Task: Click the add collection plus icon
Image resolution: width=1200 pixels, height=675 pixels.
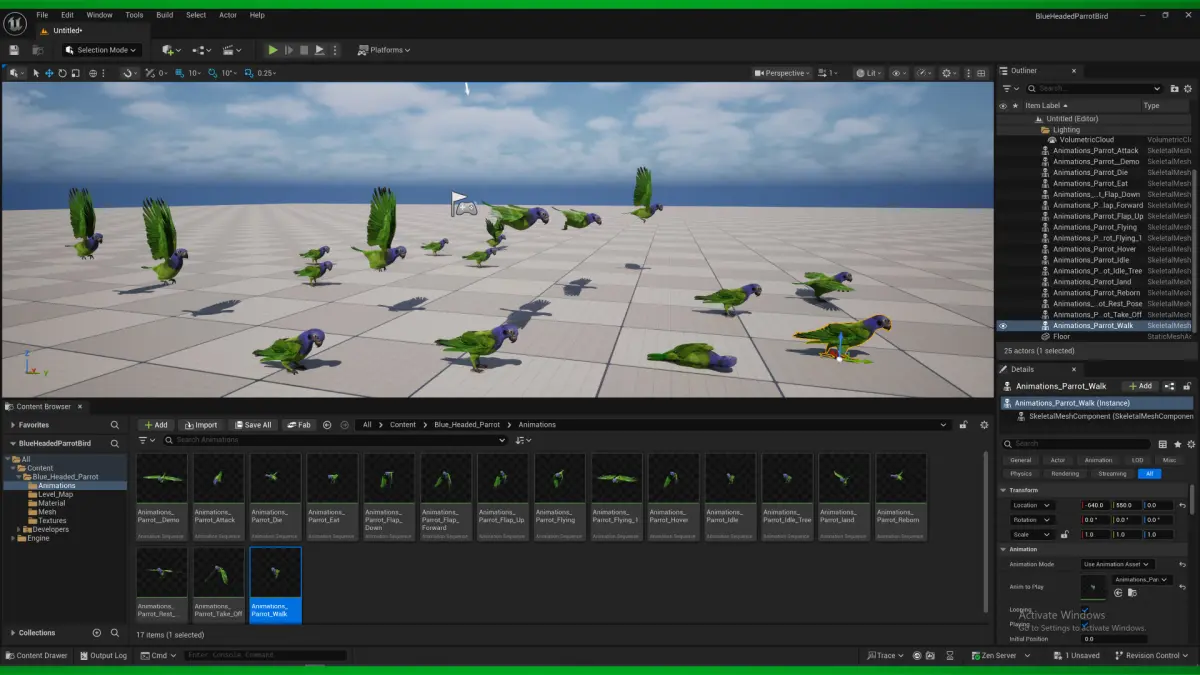Action: [x=97, y=633]
